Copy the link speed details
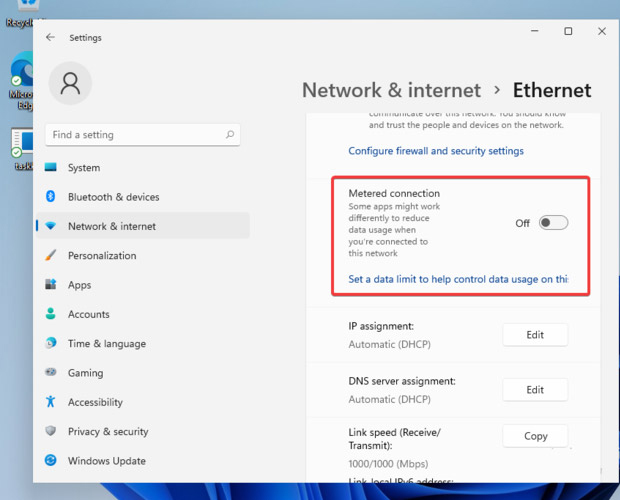620x500 pixels. tap(535, 436)
